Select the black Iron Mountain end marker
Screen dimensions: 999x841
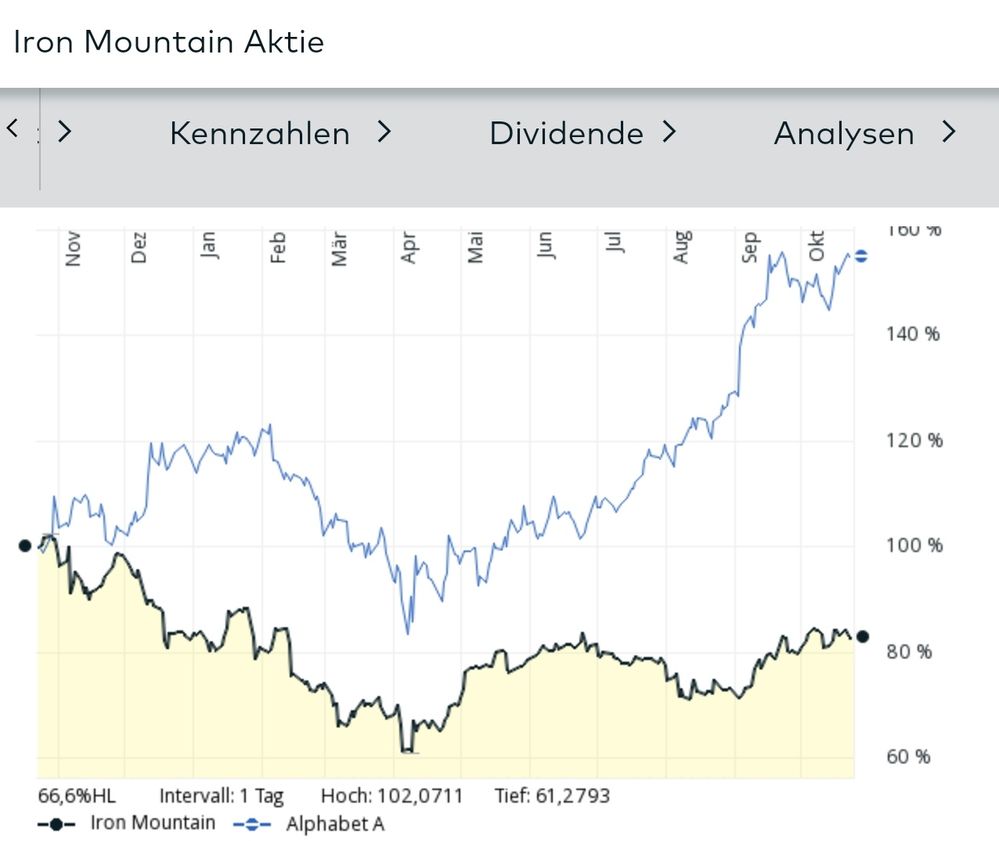[x=863, y=636]
